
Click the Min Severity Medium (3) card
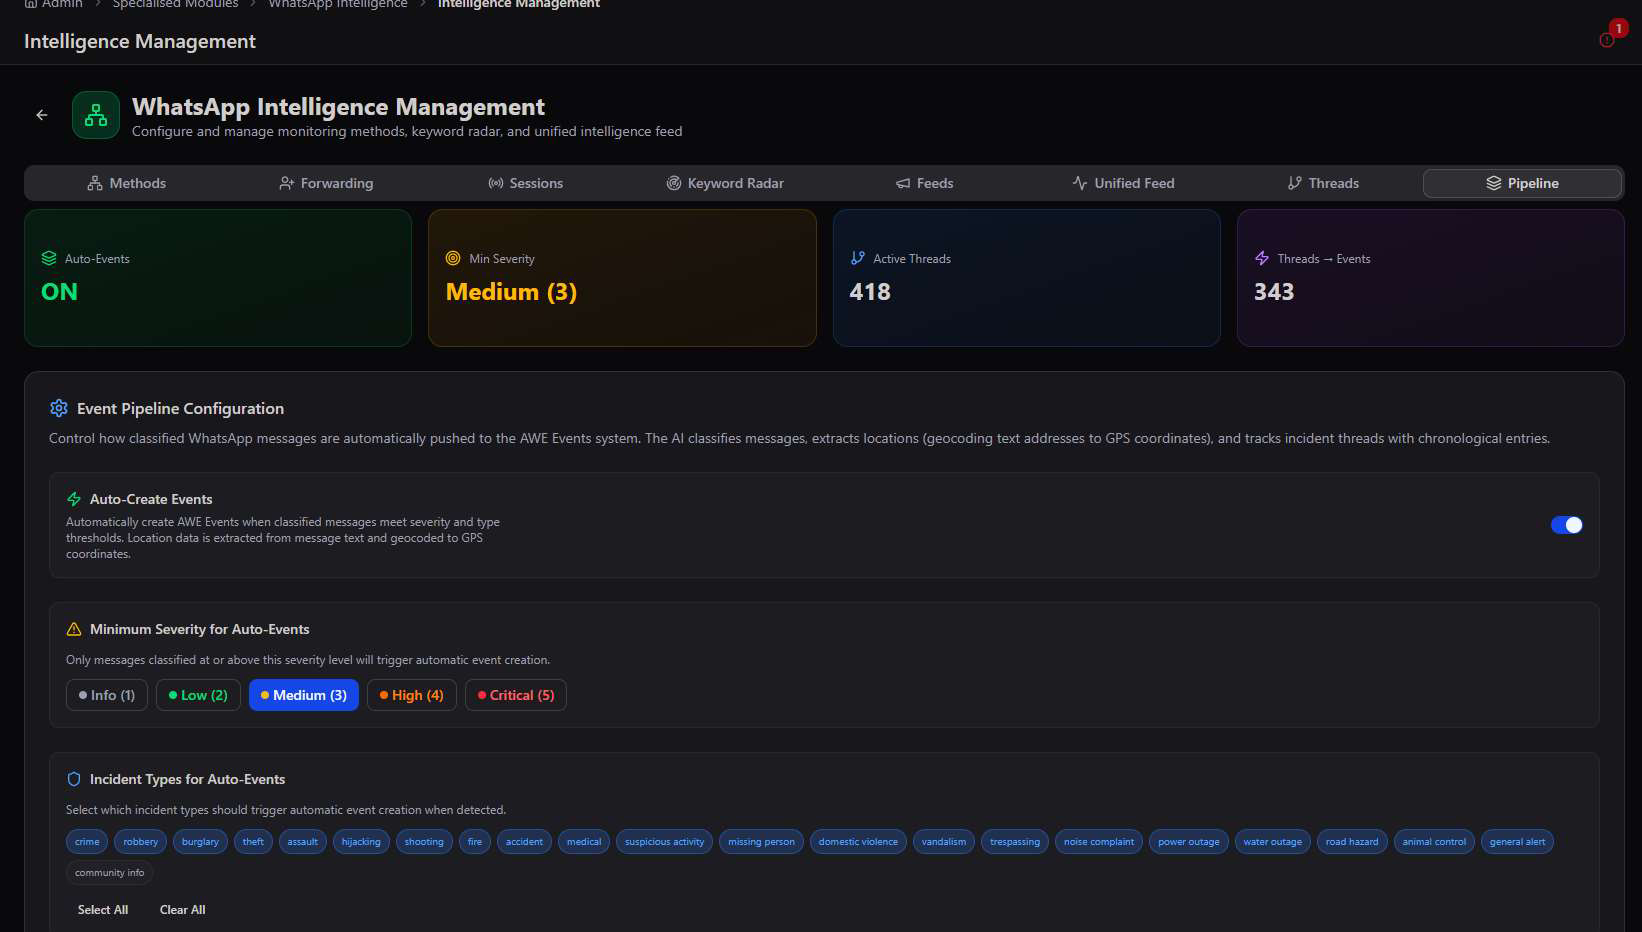click(622, 278)
